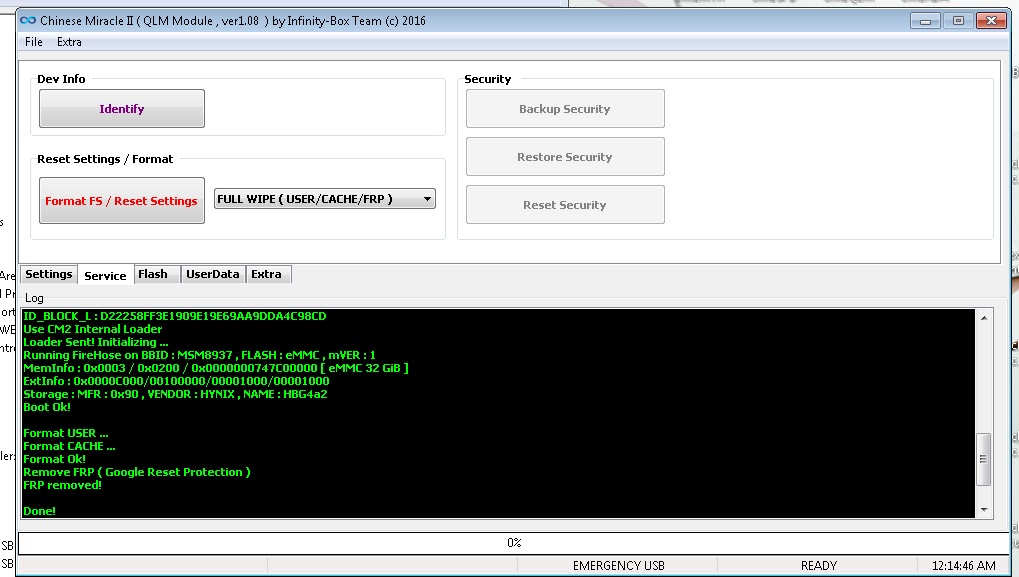Click the Backup Security button
The height and width of the screenshot is (577, 1019).
click(565, 109)
